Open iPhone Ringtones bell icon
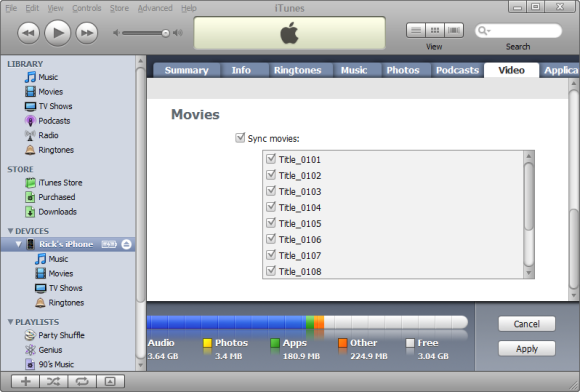Screen dimensions: 580x392 [x=40, y=303]
